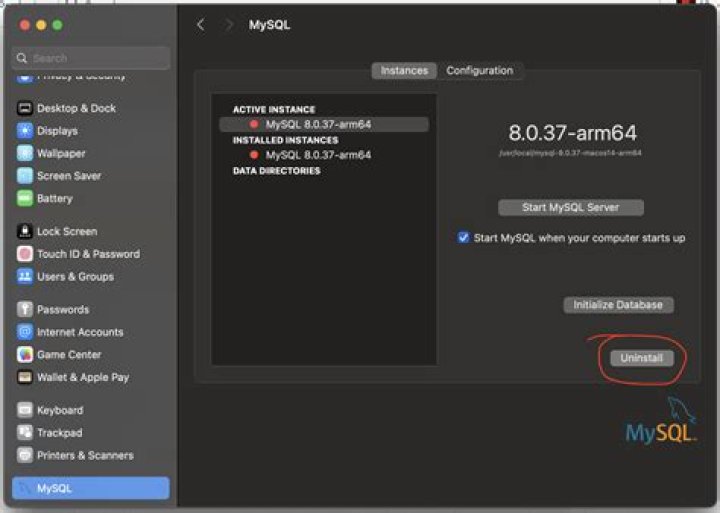The width and height of the screenshot is (720, 513).
Task: Click the Screen Saver label
Action: pos(69,176)
